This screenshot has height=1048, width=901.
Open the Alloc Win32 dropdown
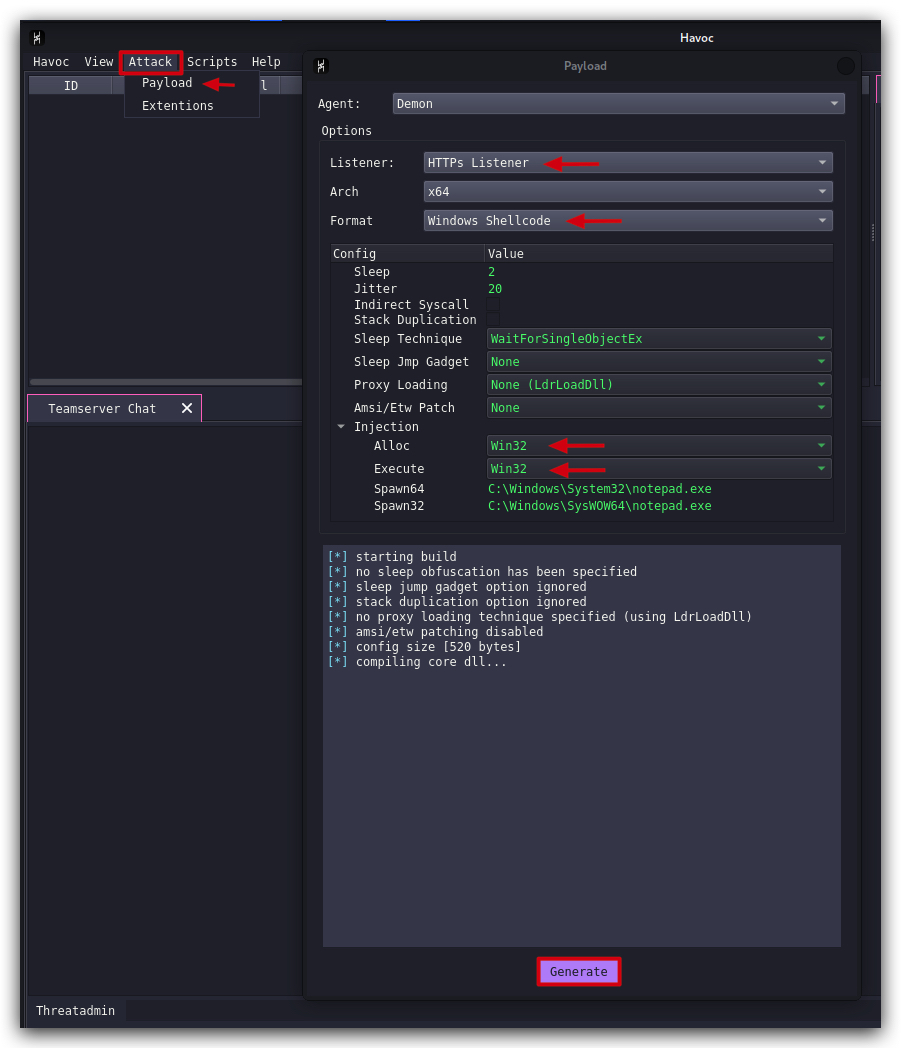(659, 446)
